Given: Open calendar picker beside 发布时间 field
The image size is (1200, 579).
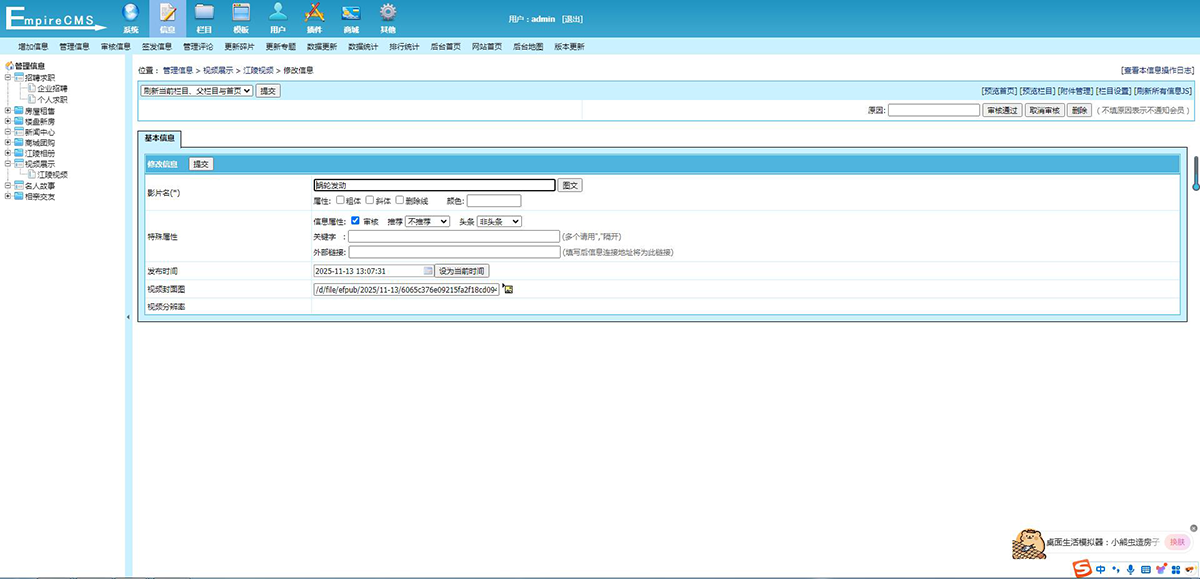Looking at the screenshot, I should pyautogui.click(x=429, y=271).
